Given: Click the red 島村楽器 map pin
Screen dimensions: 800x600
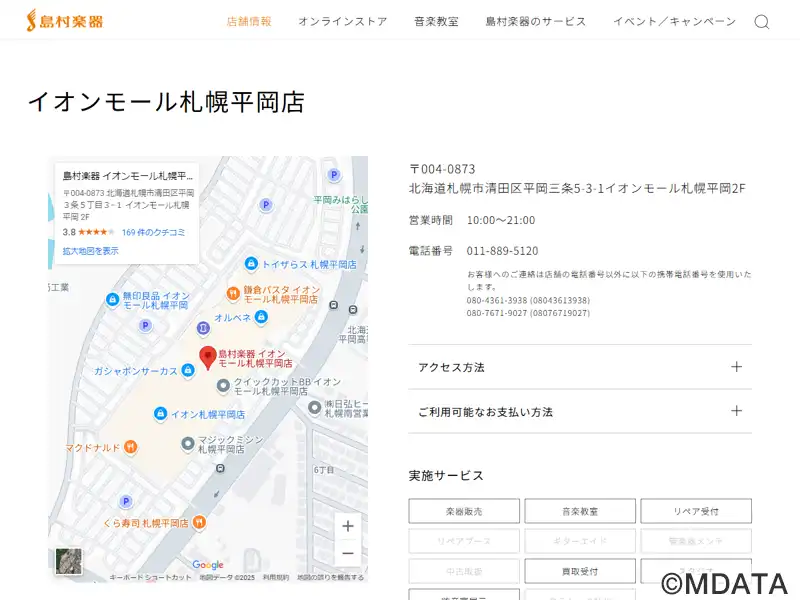Looking at the screenshot, I should click(x=208, y=357).
